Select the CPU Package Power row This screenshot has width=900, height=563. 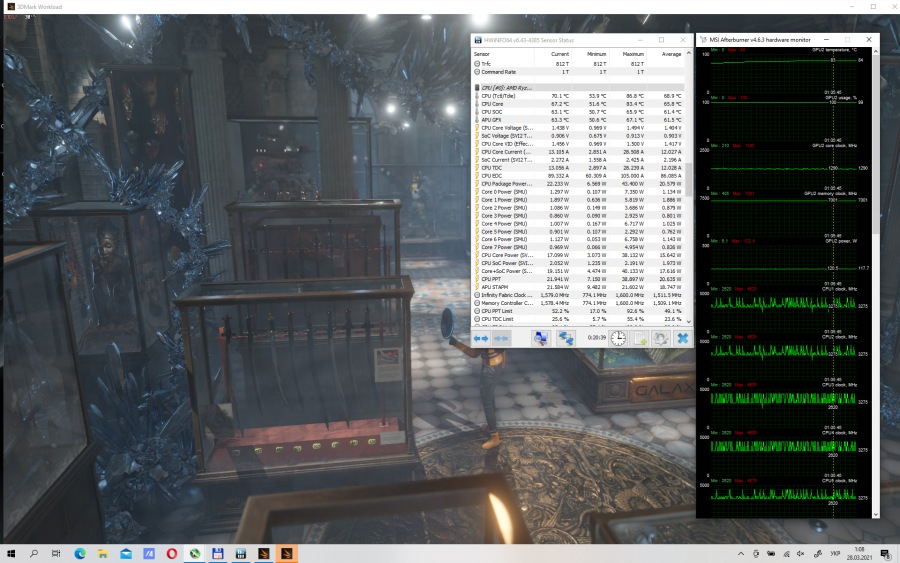pyautogui.click(x=578, y=184)
